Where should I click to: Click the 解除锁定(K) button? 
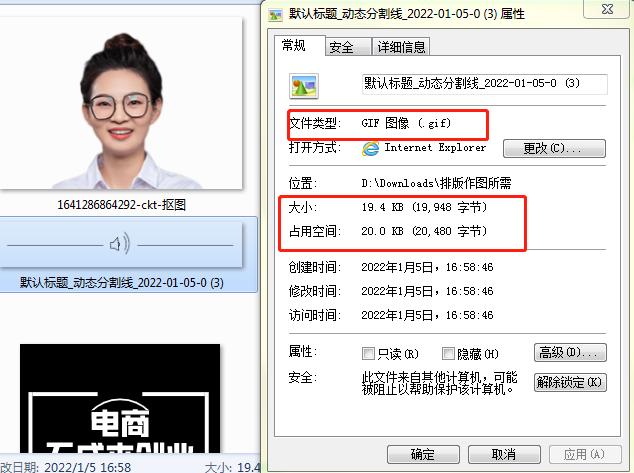coord(570,382)
